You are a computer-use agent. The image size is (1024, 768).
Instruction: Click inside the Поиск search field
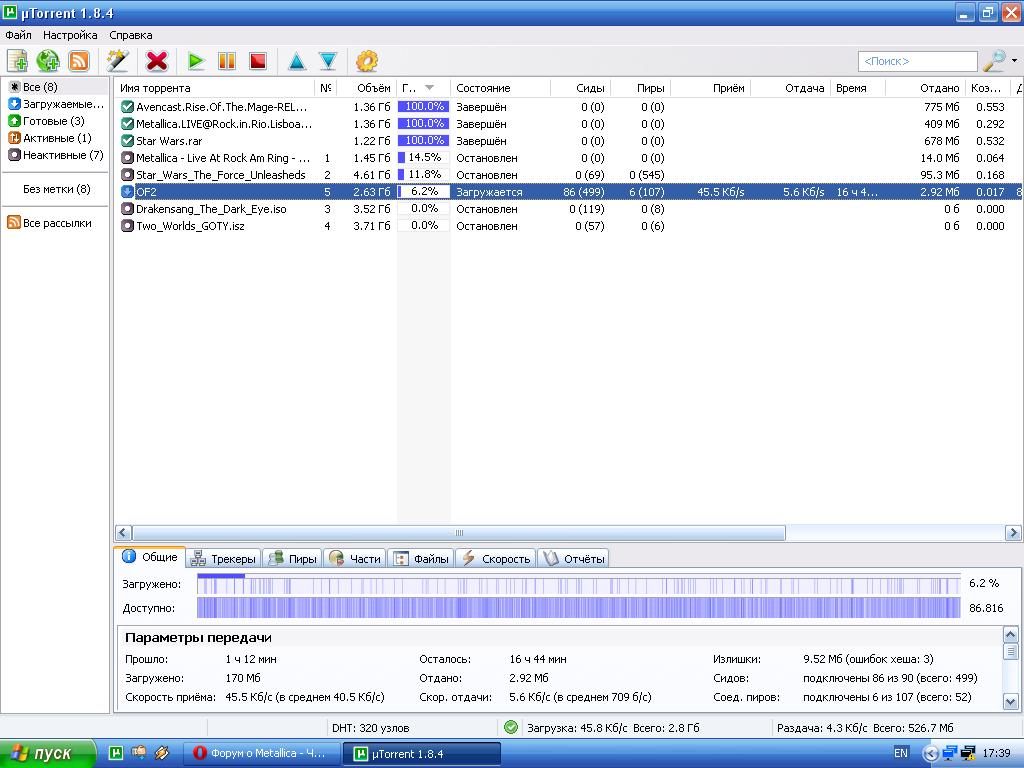[x=916, y=61]
